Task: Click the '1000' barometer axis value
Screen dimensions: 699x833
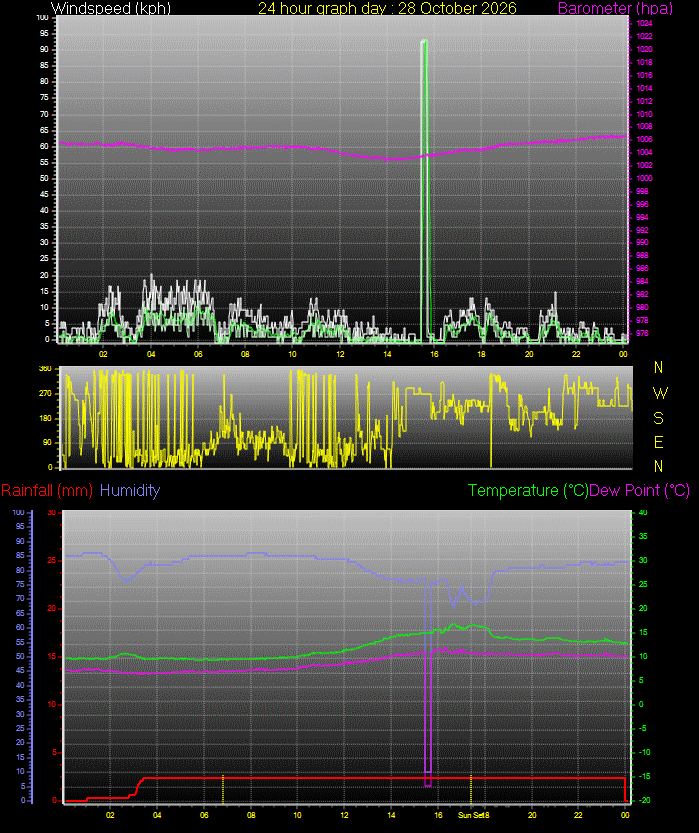Action: pos(644,178)
